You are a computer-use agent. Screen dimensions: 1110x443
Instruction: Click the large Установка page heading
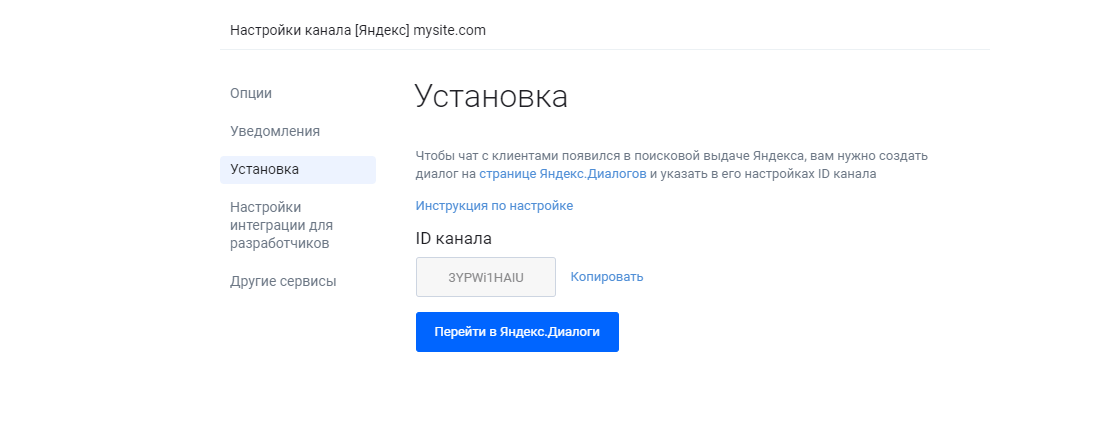click(x=491, y=96)
